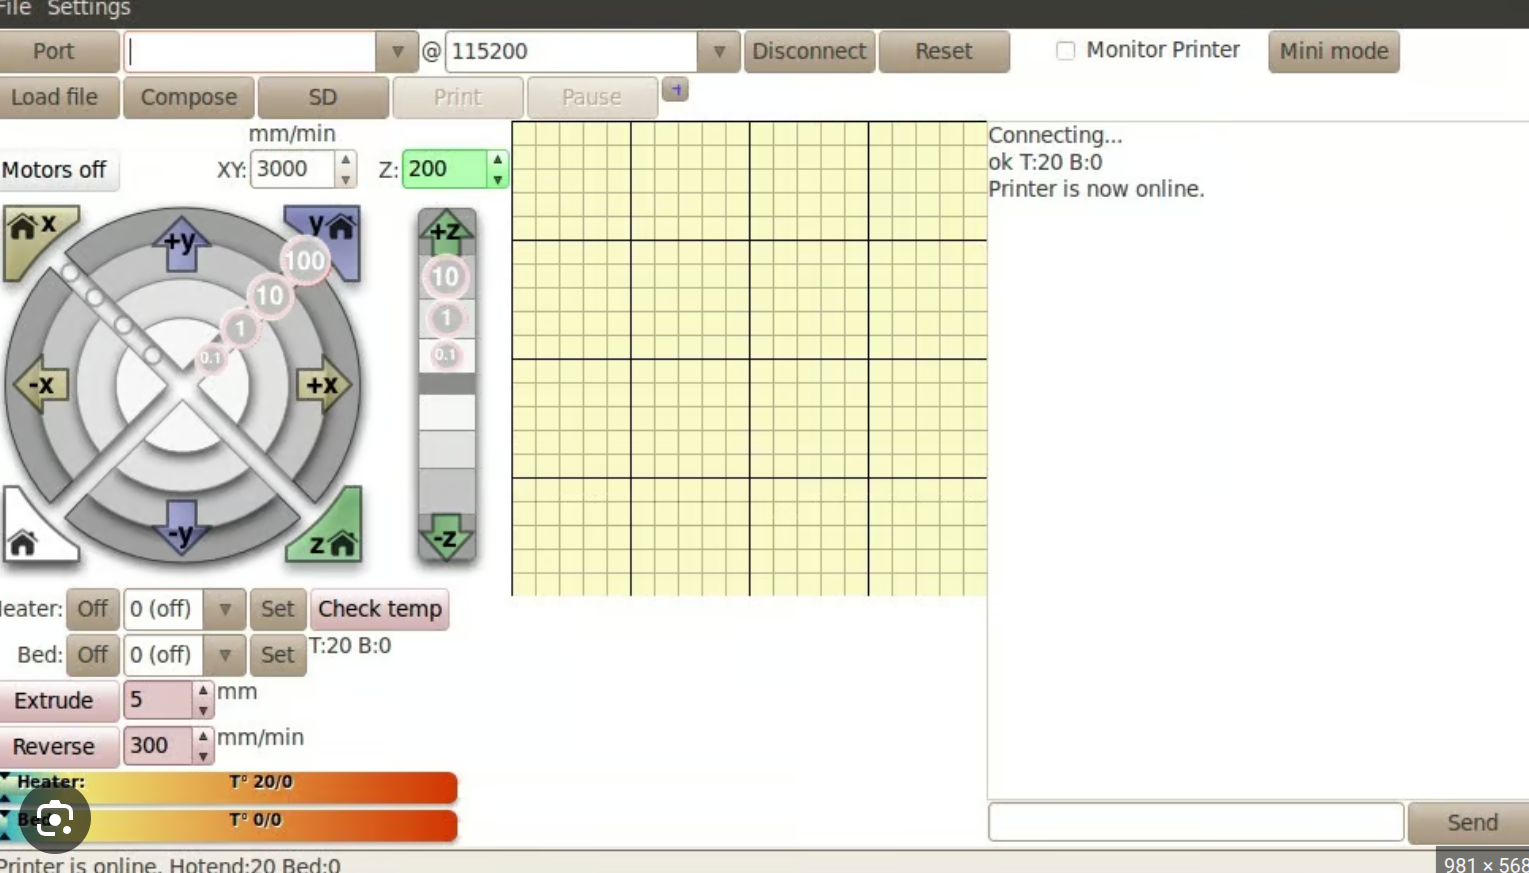Click the Check temp button

(380, 609)
